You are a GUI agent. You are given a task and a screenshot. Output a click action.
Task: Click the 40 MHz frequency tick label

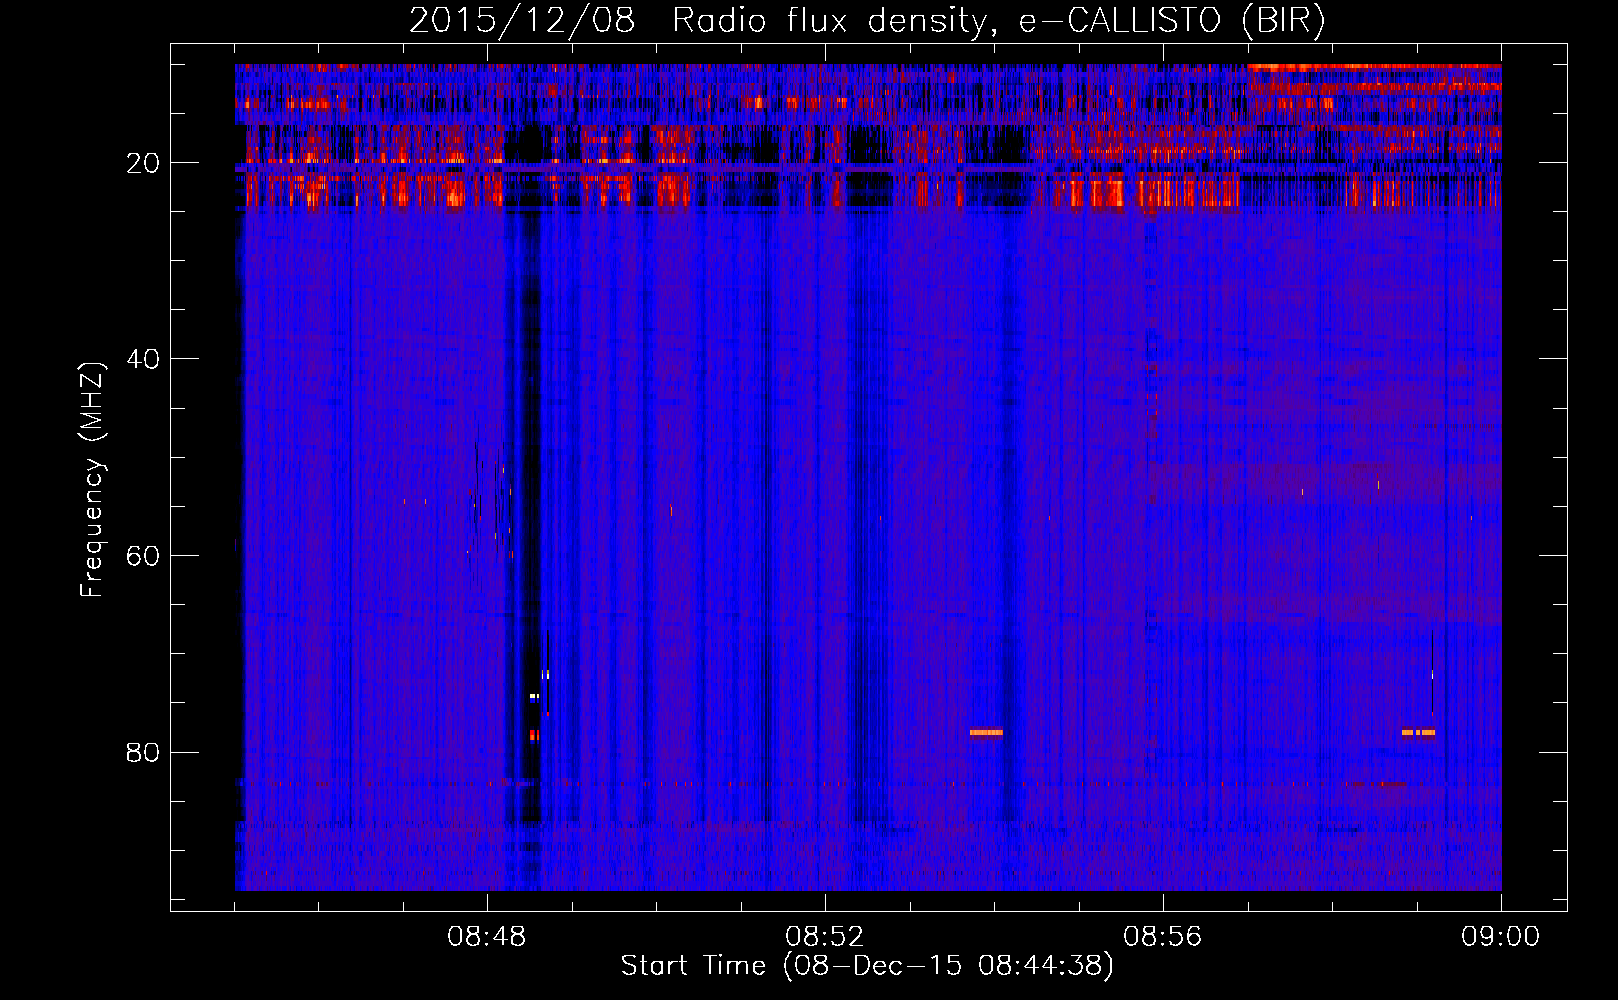pyautogui.click(x=144, y=359)
